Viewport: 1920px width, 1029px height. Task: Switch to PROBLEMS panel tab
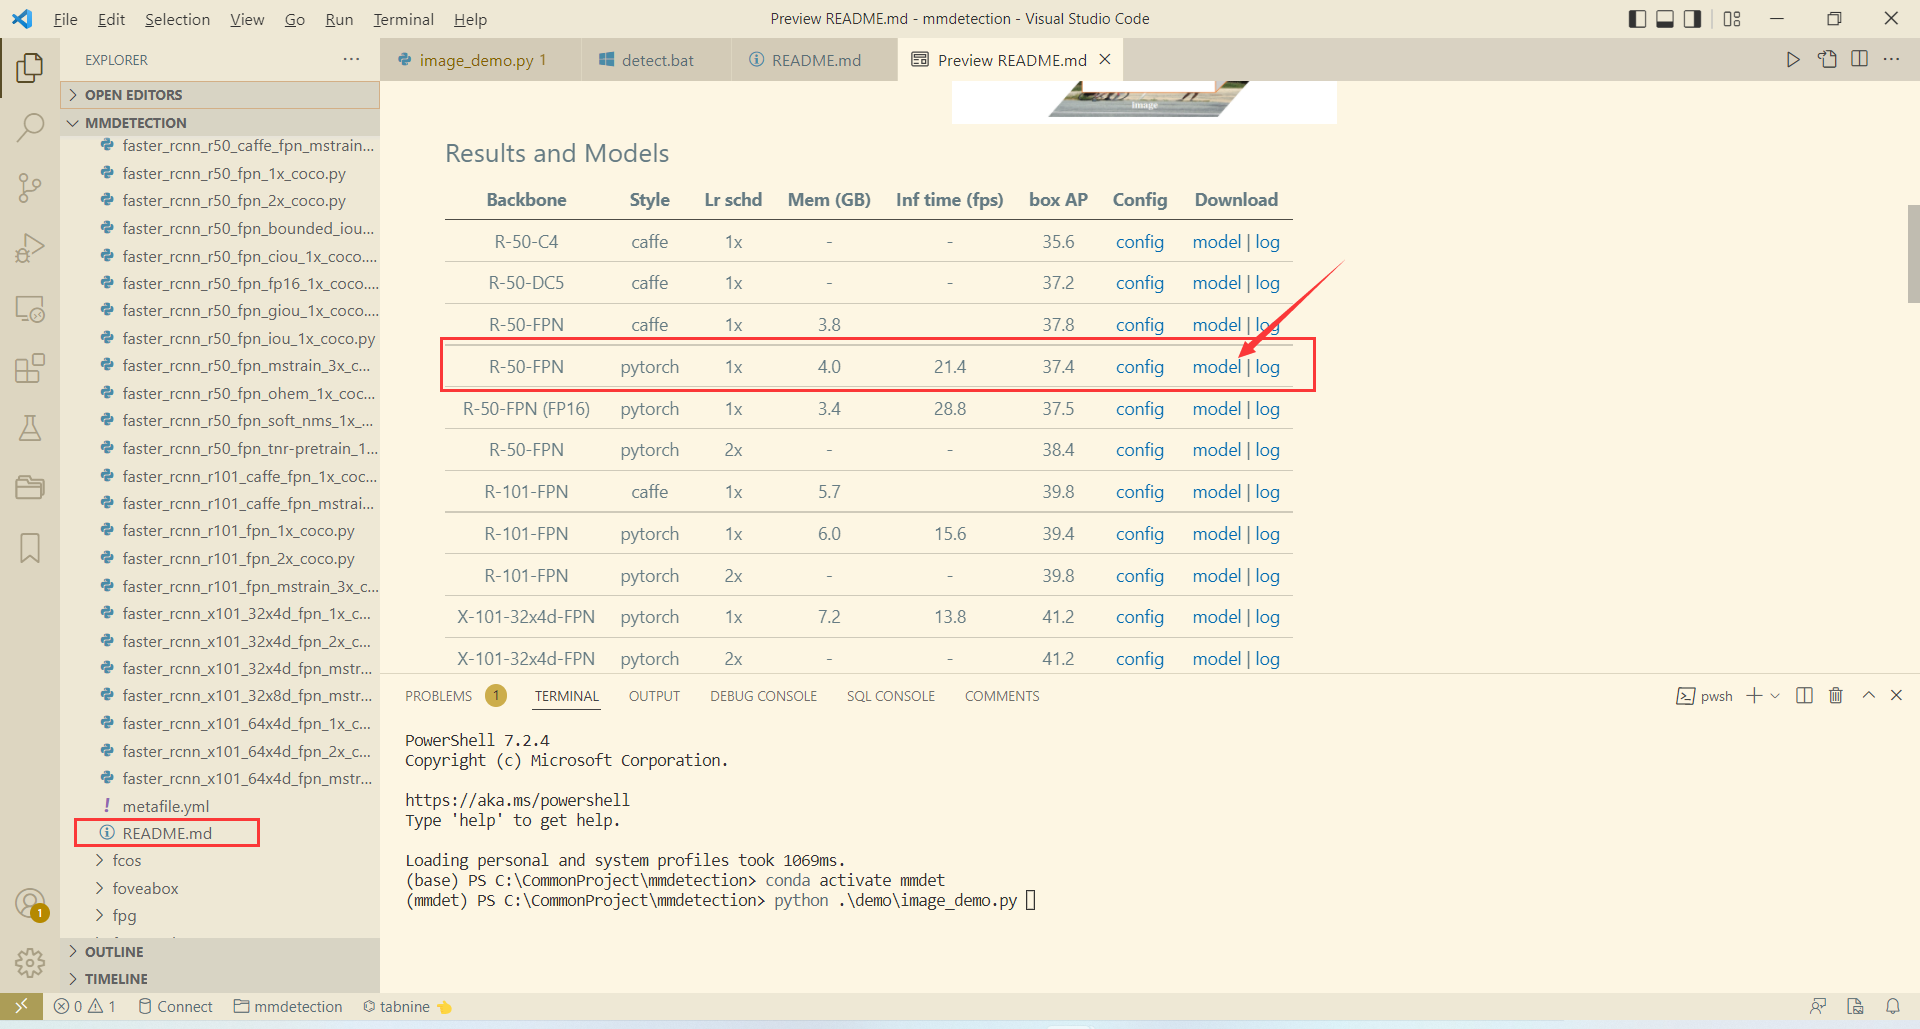pyautogui.click(x=438, y=696)
